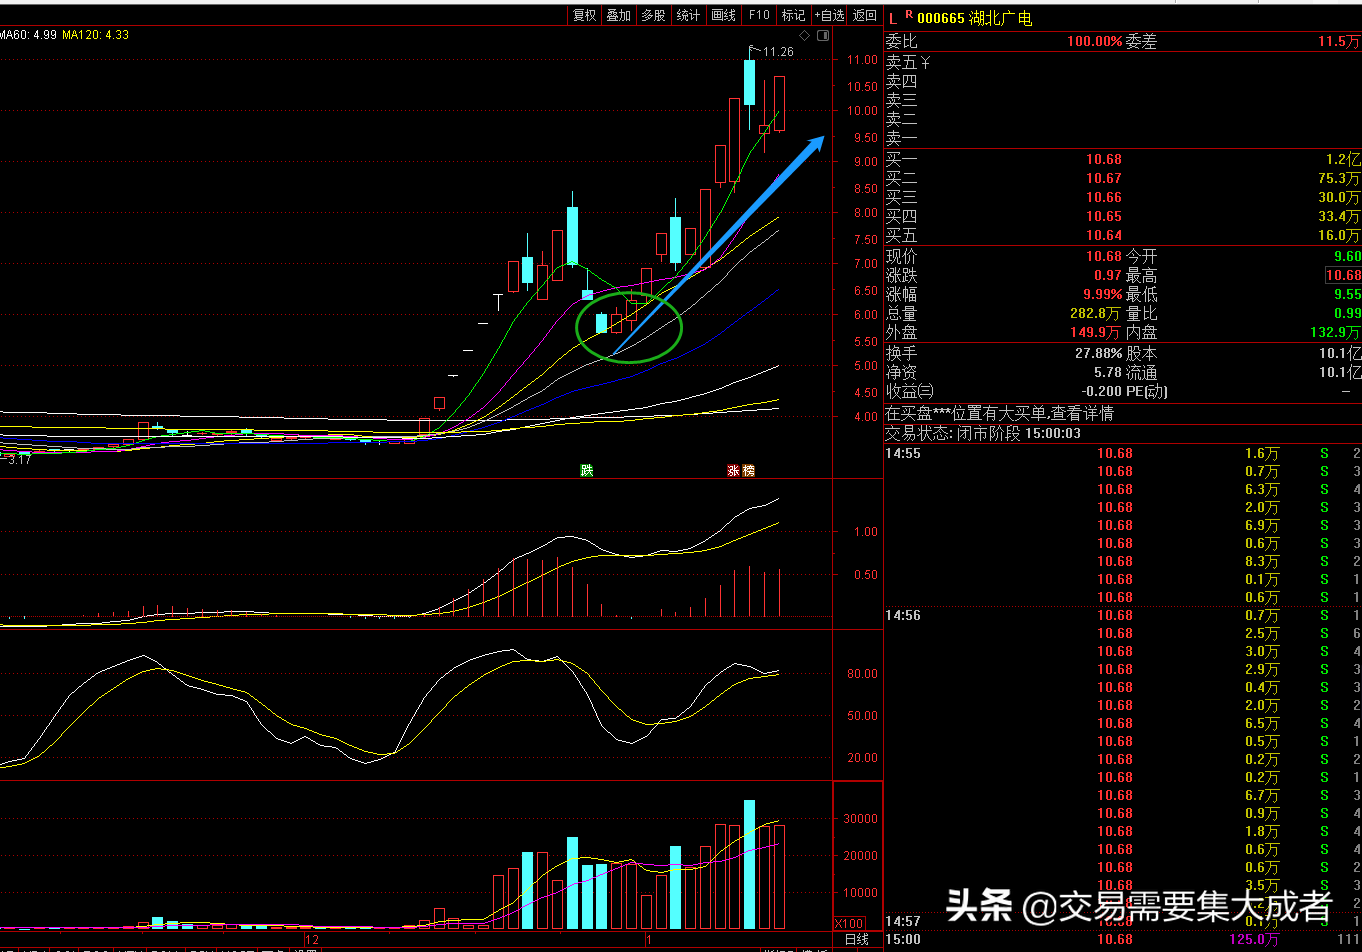1362x952 pixels.
Task: Open the 统计 statistics menu
Action: 688,15
